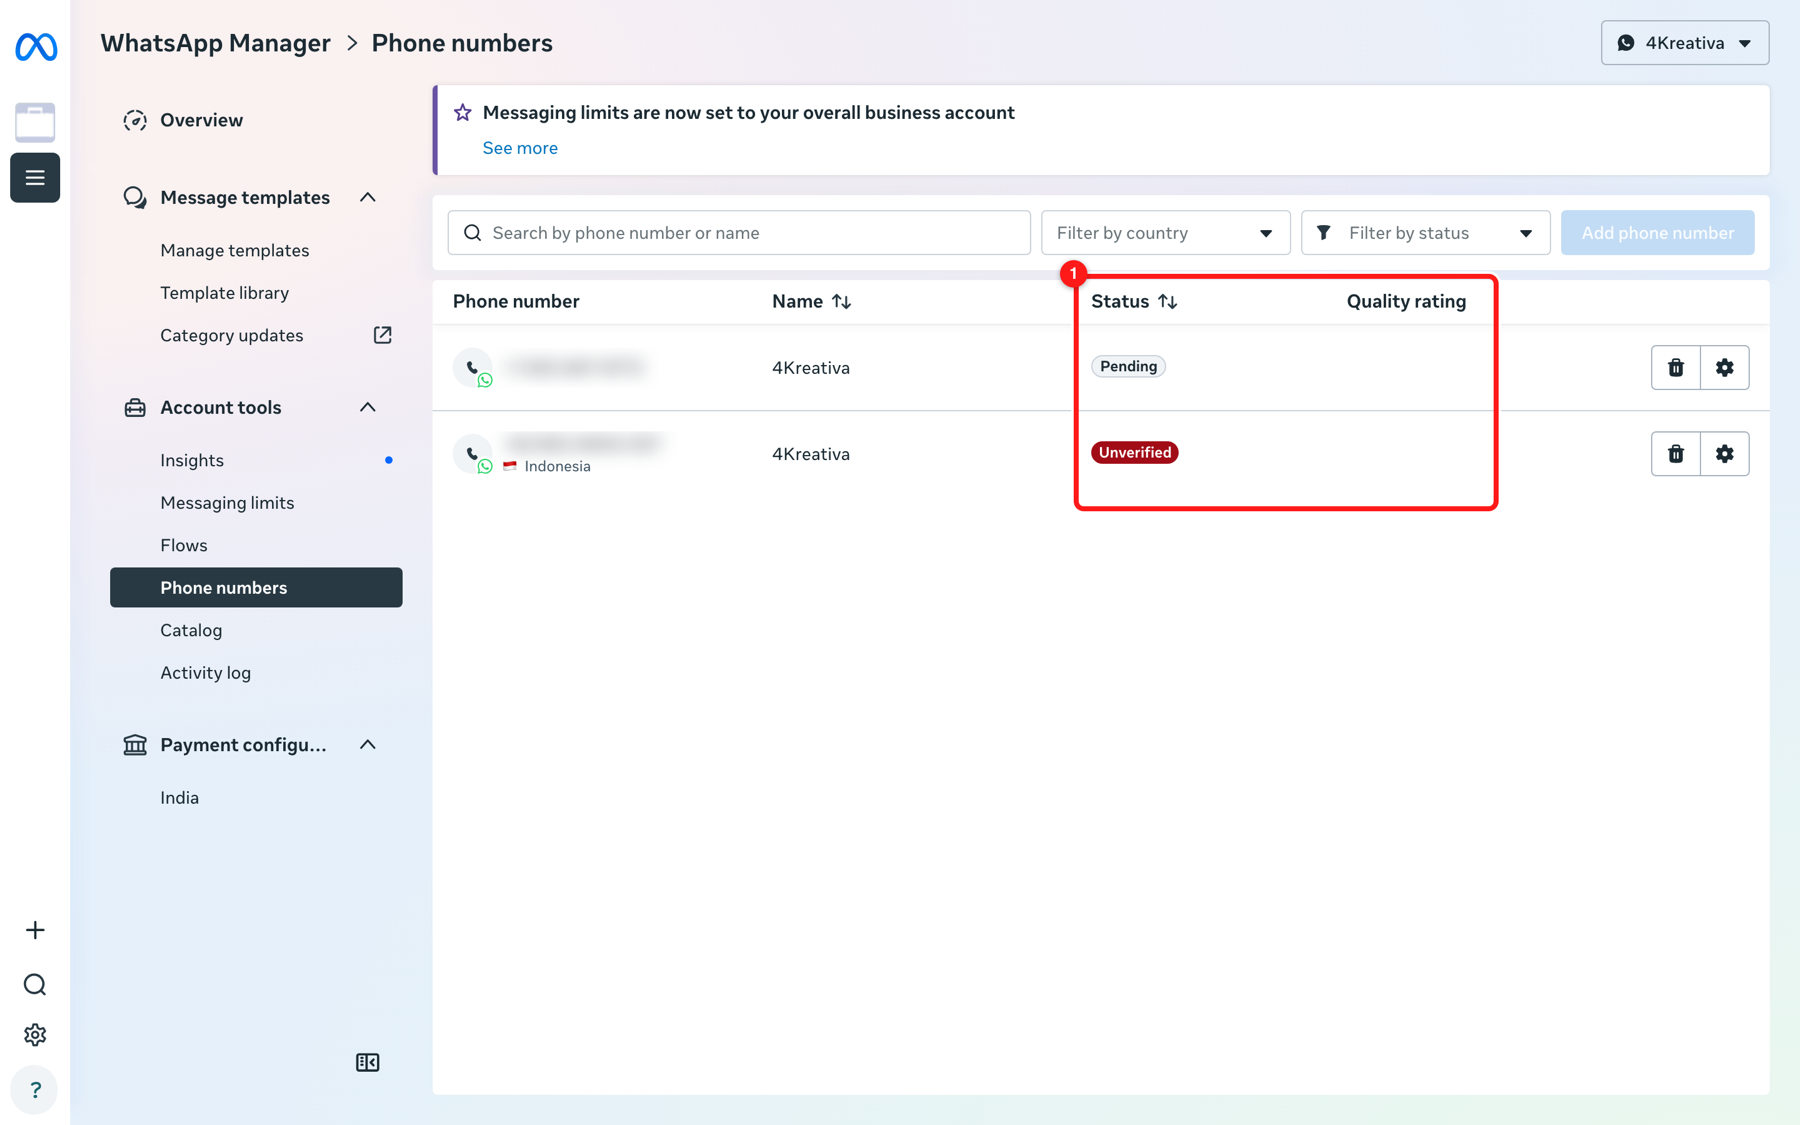Click the star icon in messaging limits banner

462,112
